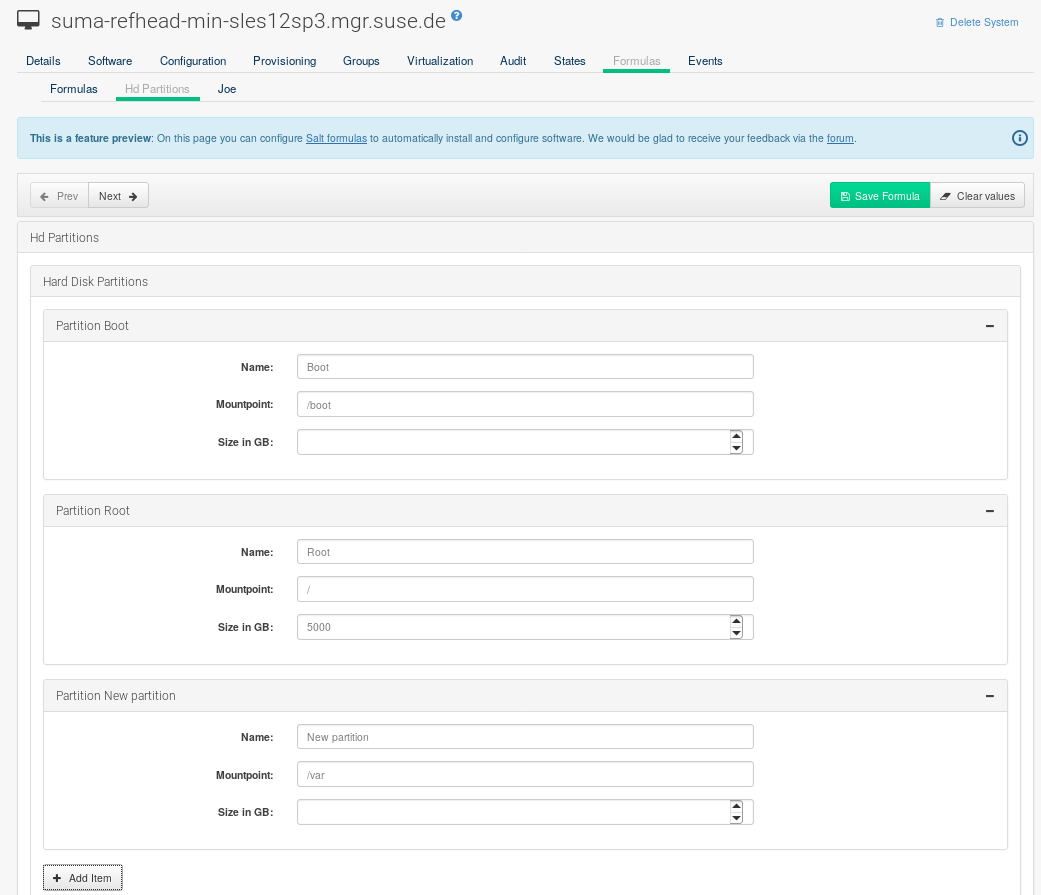This screenshot has width=1041, height=895.
Task: Open the forum link in the feature preview message
Action: tap(840, 138)
